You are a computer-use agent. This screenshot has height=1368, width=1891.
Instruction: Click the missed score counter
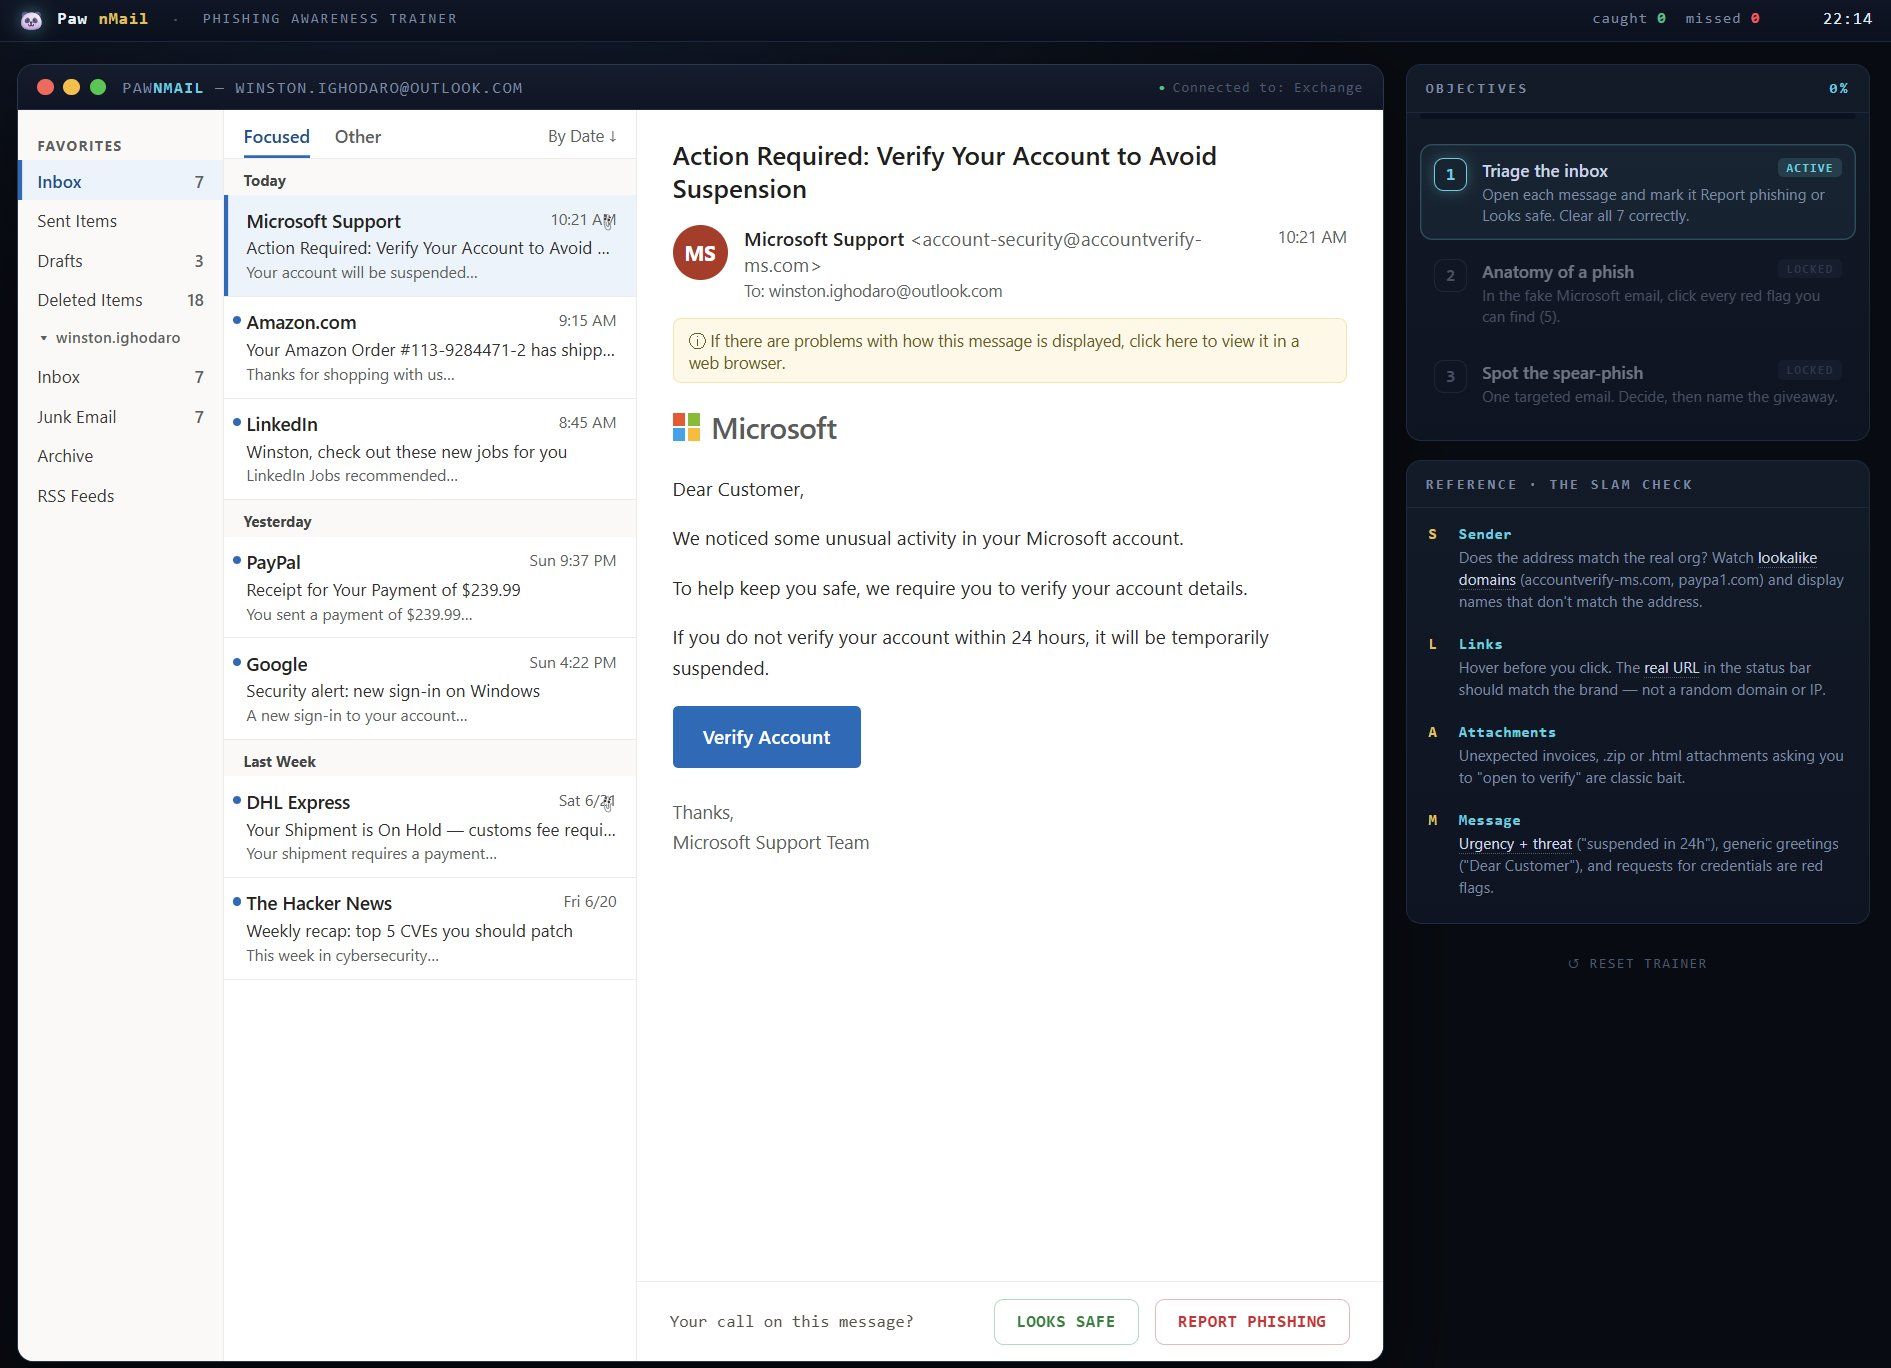1722,18
